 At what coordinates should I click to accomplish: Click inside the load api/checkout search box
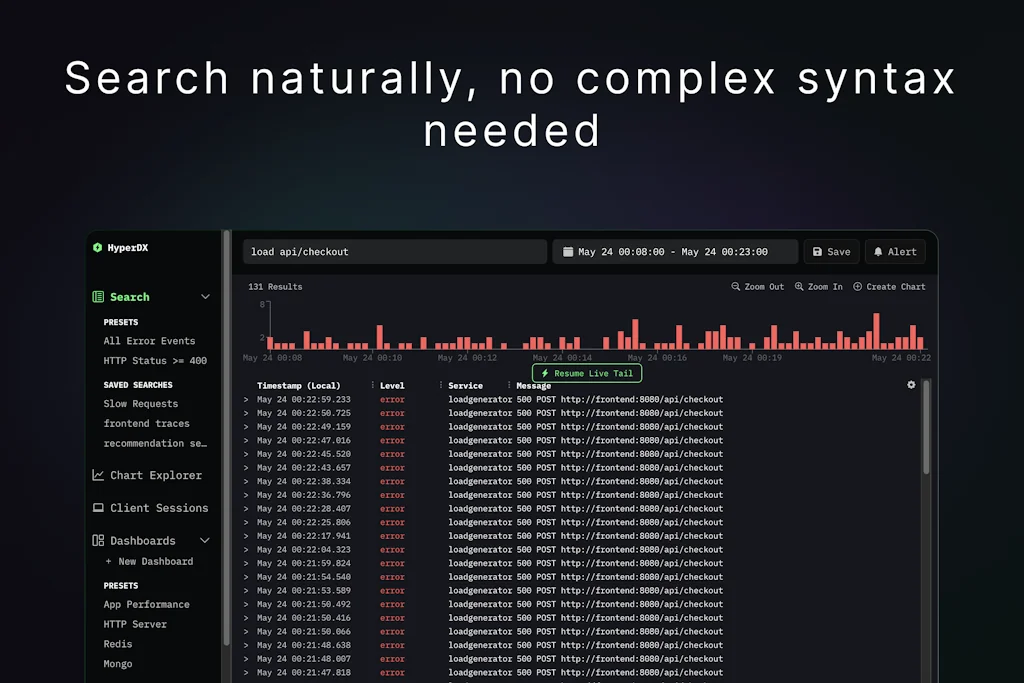coord(394,251)
